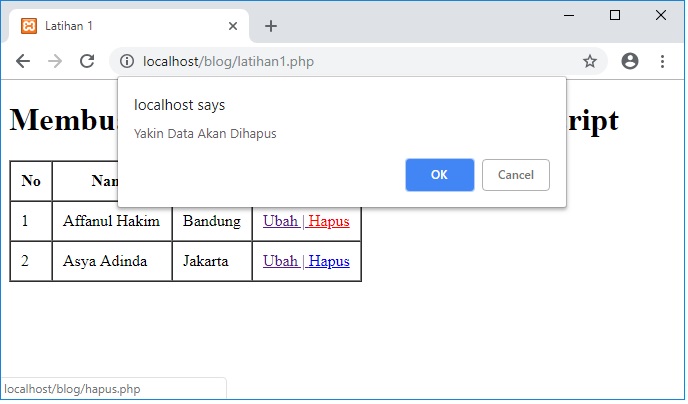Open the Chrome profile avatar
The width and height of the screenshot is (688, 404).
point(630,61)
